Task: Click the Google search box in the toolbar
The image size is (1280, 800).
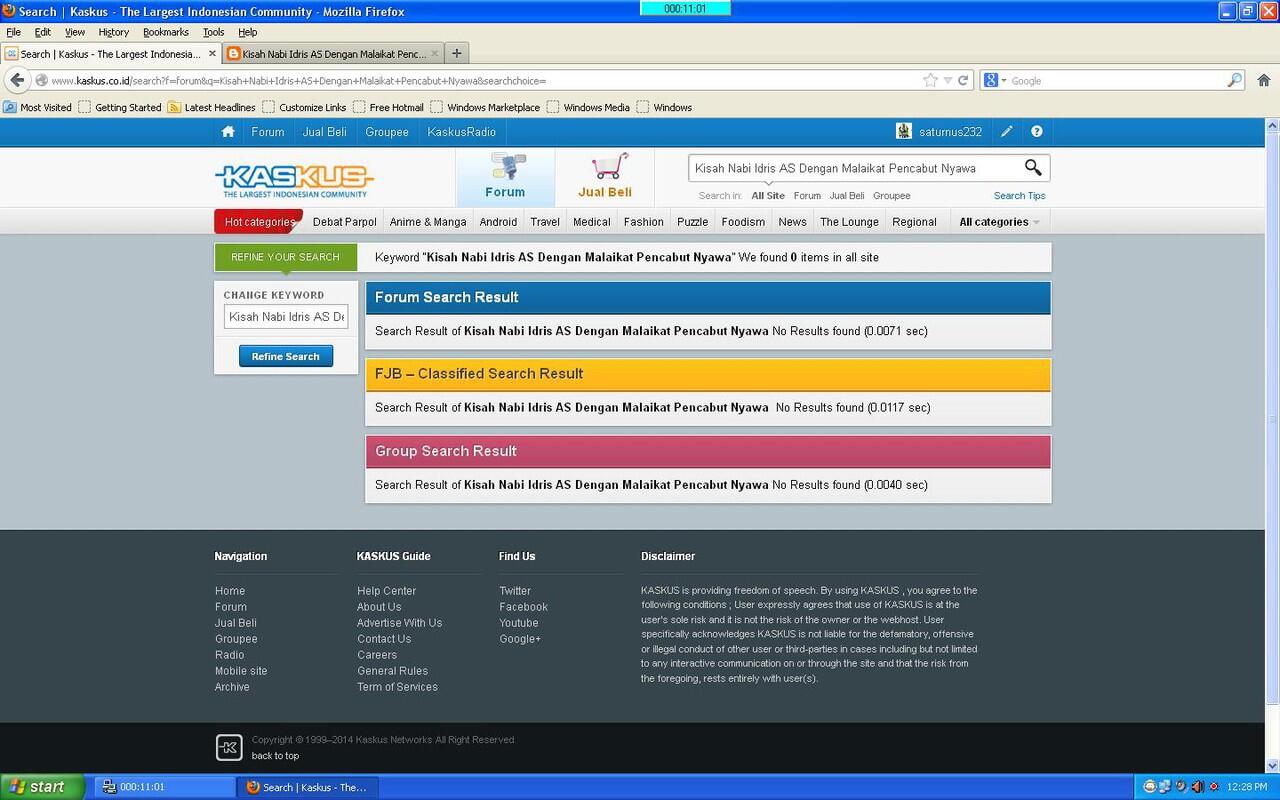Action: 1117,80
